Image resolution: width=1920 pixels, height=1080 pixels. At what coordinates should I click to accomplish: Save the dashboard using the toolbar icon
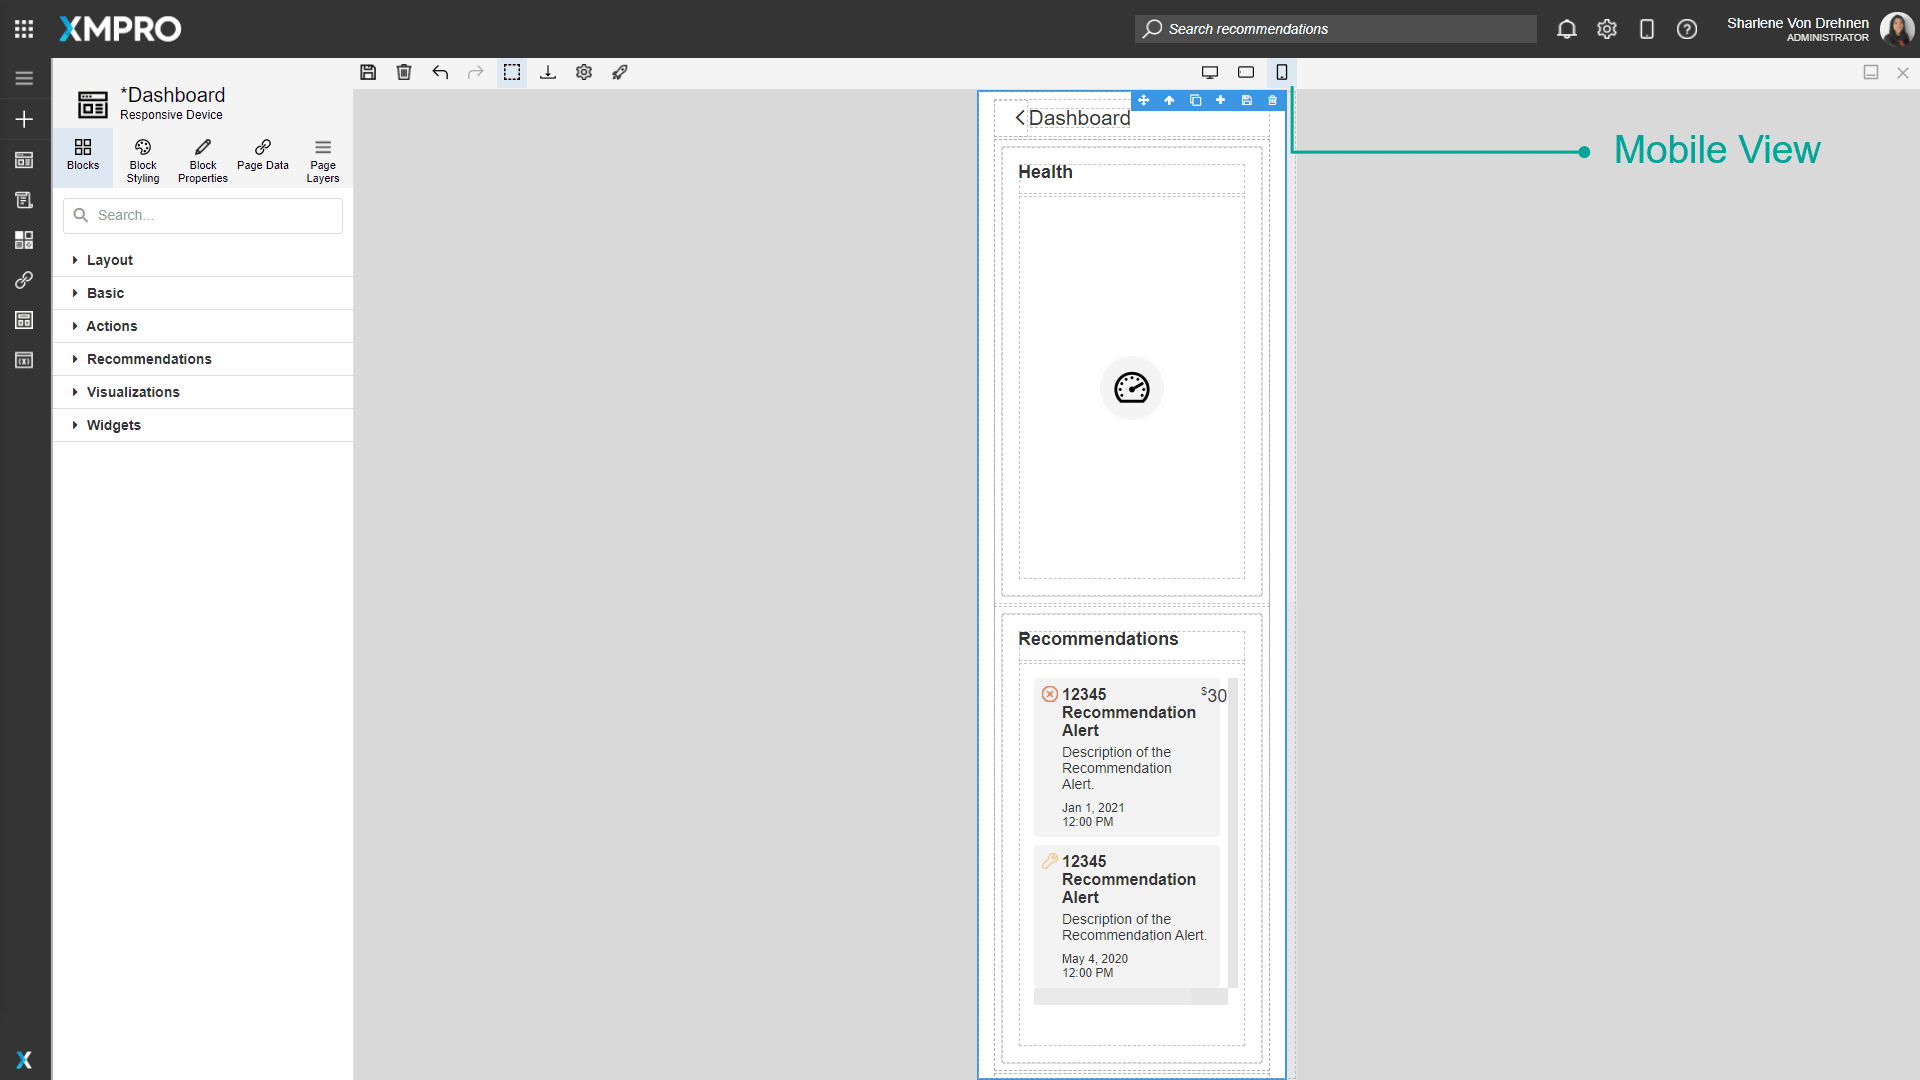[x=368, y=72]
